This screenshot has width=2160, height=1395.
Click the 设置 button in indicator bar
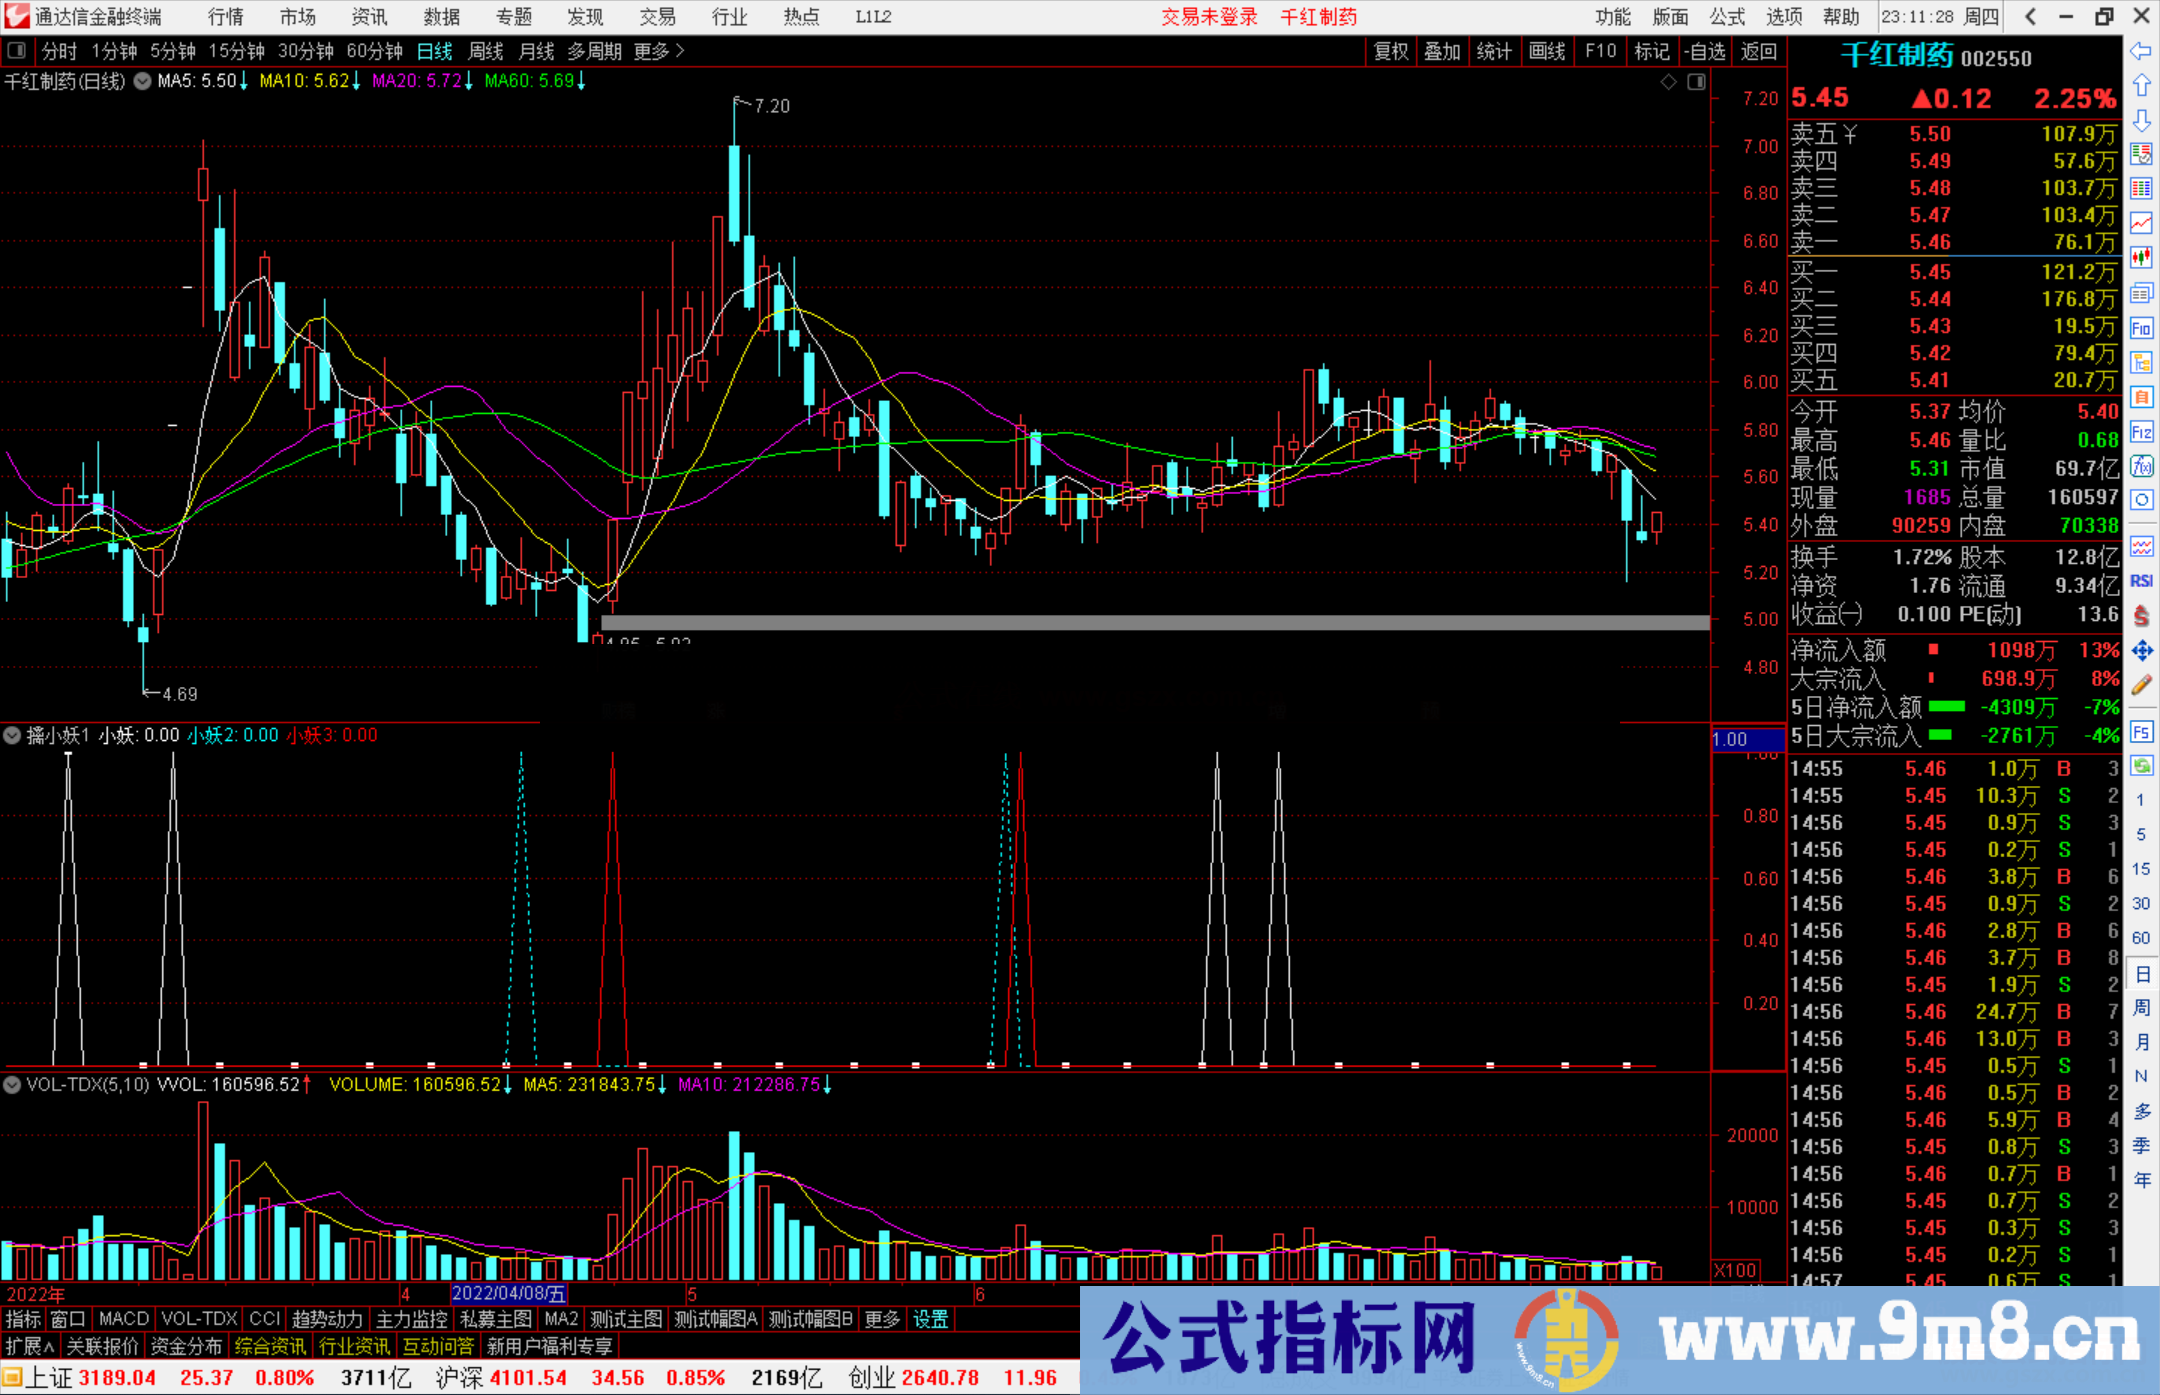coord(930,1319)
